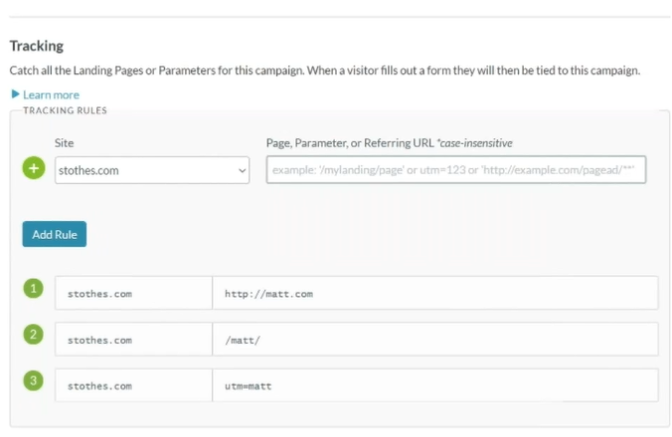The image size is (672, 437).
Task: Click the green number 1 rule badge
Action: click(35, 290)
